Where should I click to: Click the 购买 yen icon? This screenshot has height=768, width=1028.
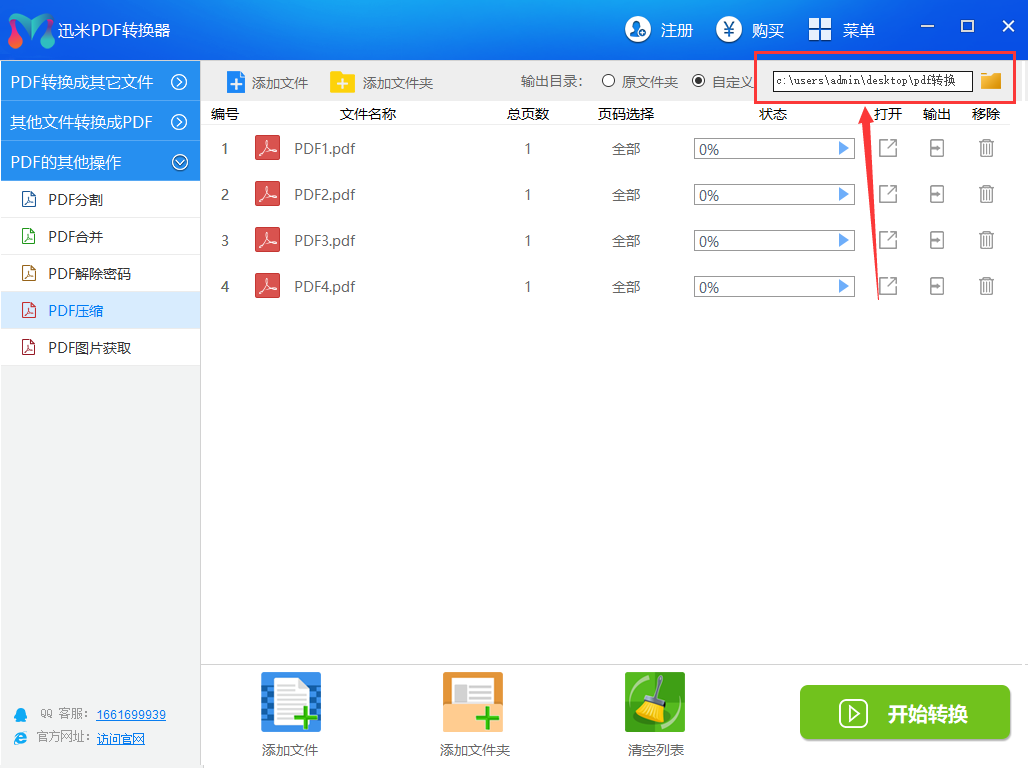(729, 30)
